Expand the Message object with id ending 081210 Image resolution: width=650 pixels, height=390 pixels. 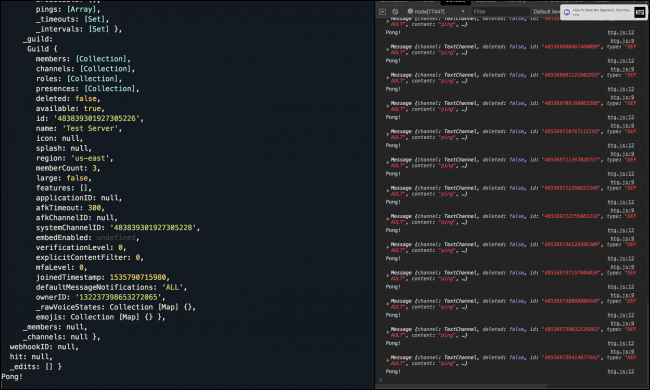pos(388,219)
